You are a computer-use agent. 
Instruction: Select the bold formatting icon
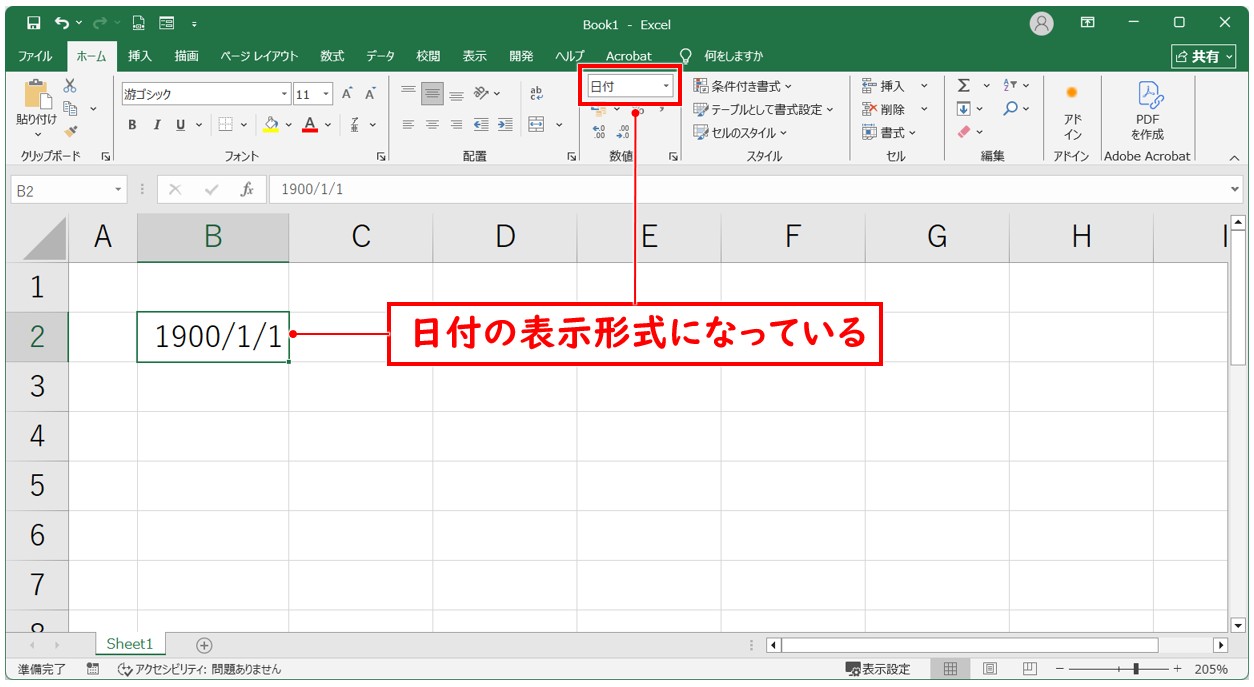(131, 125)
